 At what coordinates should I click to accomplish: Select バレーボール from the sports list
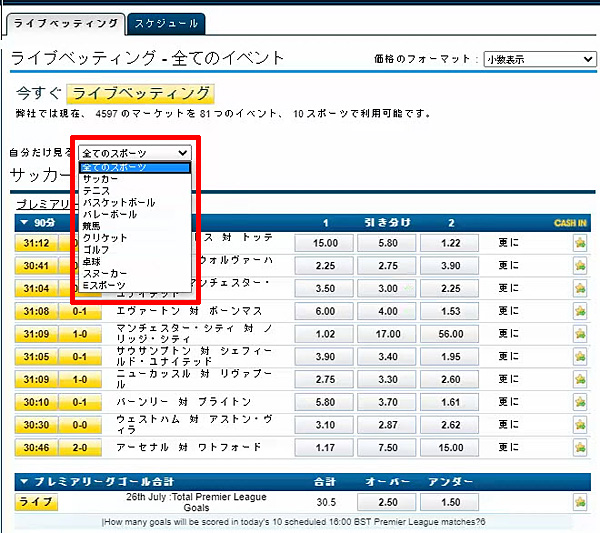point(135,214)
